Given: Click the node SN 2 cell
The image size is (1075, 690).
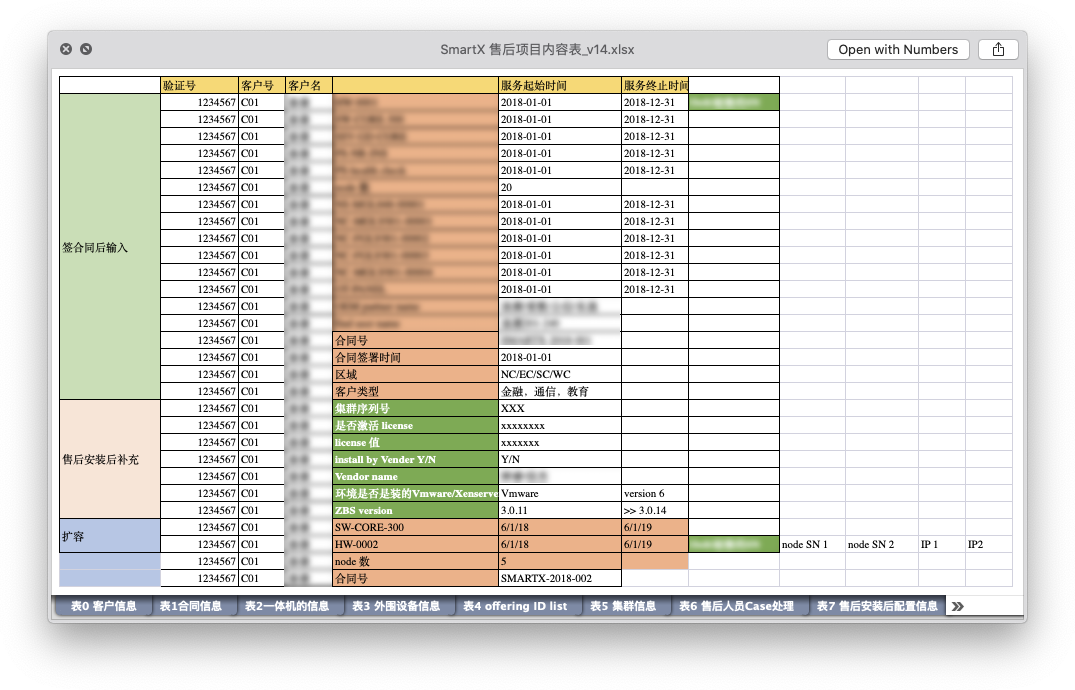Looking at the screenshot, I should click(882, 545).
